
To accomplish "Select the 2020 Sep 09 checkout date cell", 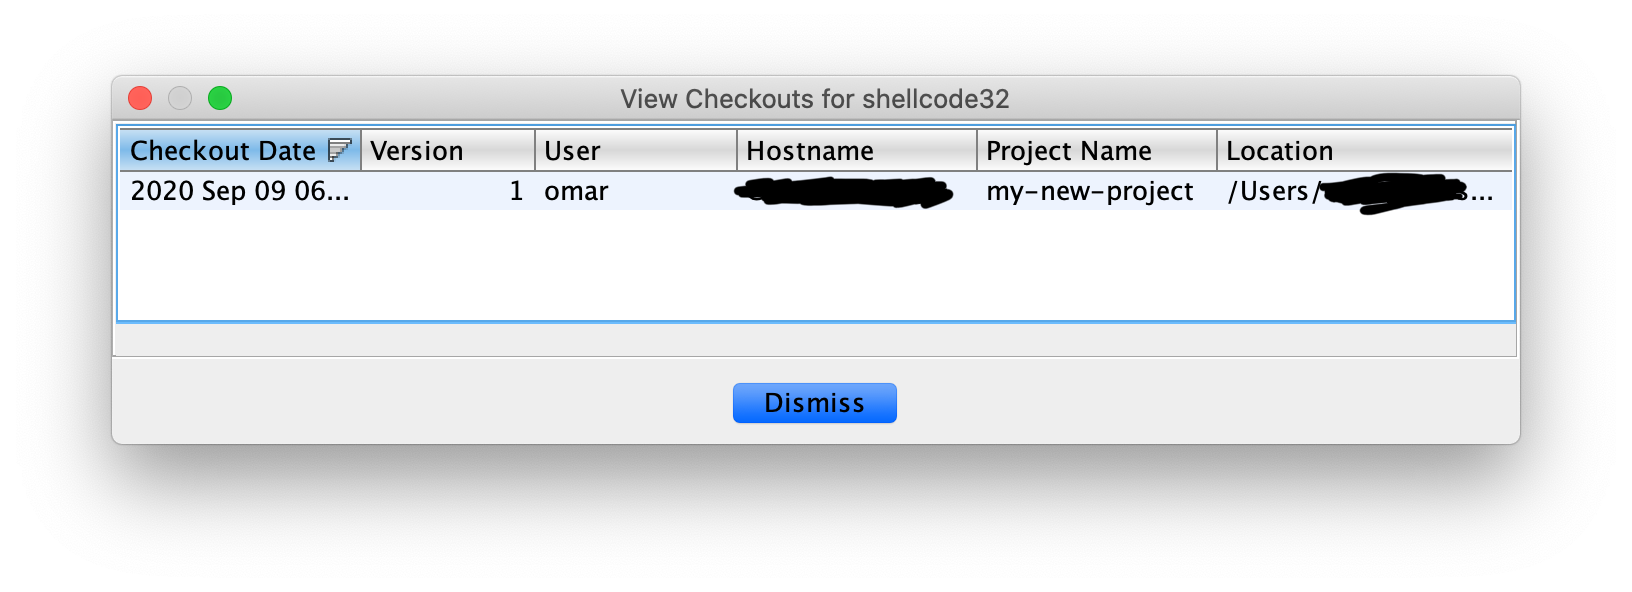I will (240, 191).
